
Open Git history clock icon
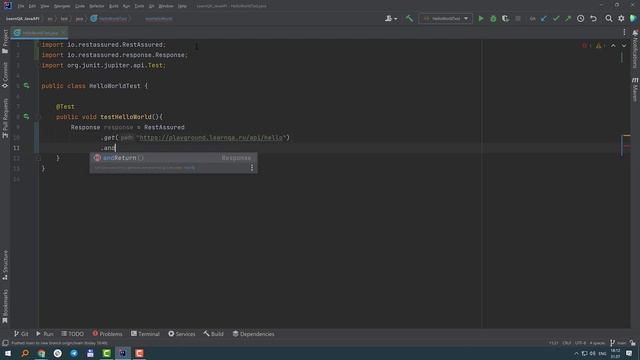coord(580,18)
